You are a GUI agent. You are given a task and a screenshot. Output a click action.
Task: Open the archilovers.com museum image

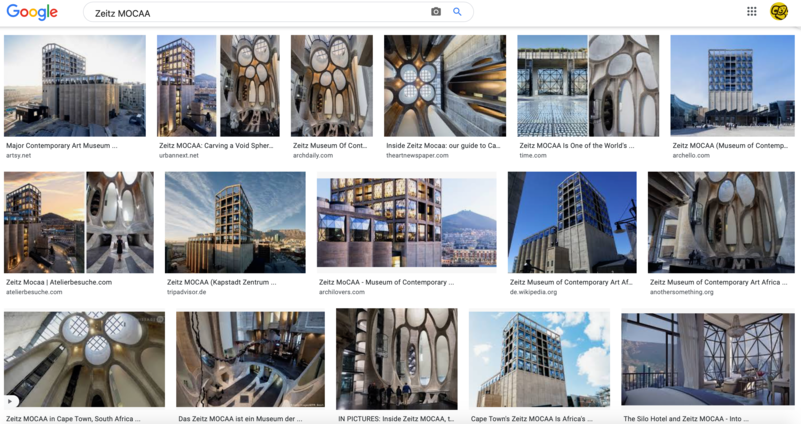[x=406, y=222]
